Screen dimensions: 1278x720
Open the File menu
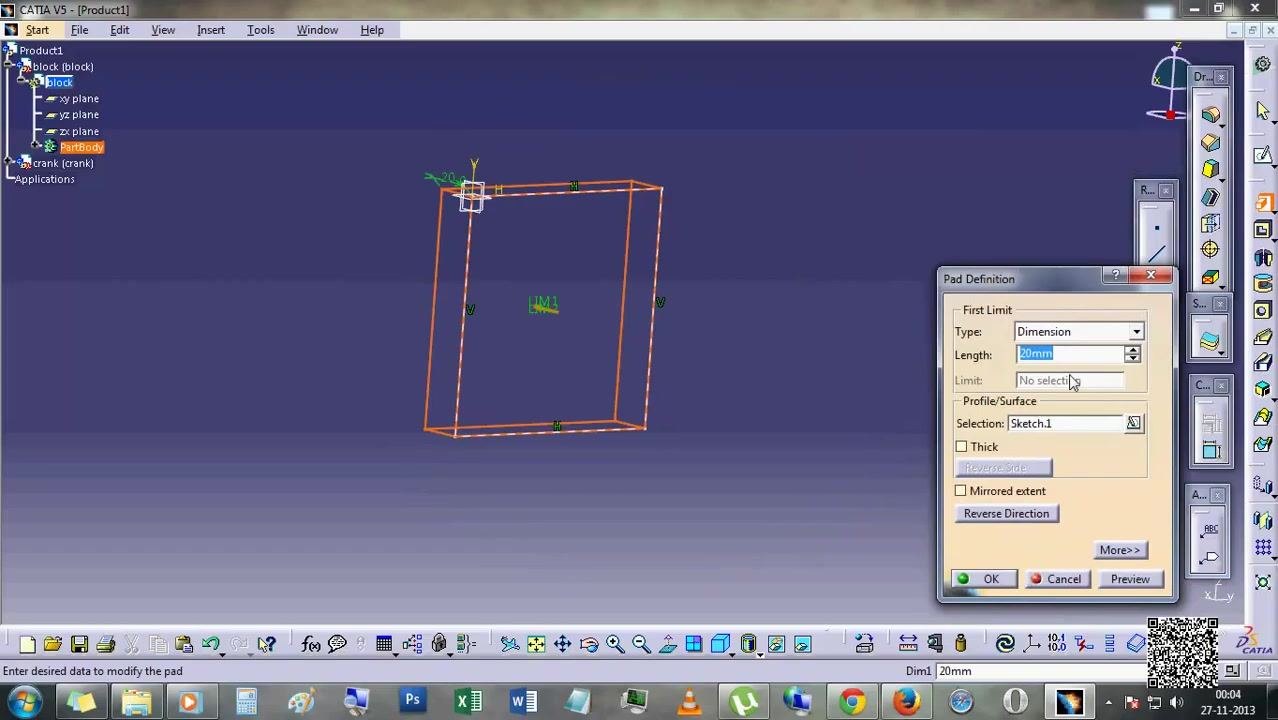79,30
